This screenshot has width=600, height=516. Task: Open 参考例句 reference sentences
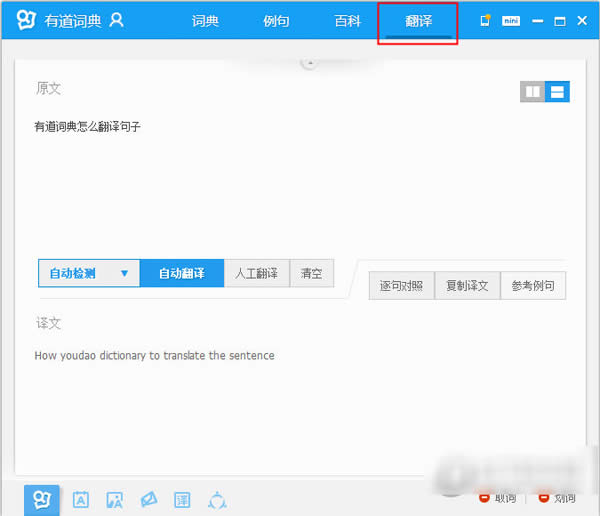click(x=533, y=286)
